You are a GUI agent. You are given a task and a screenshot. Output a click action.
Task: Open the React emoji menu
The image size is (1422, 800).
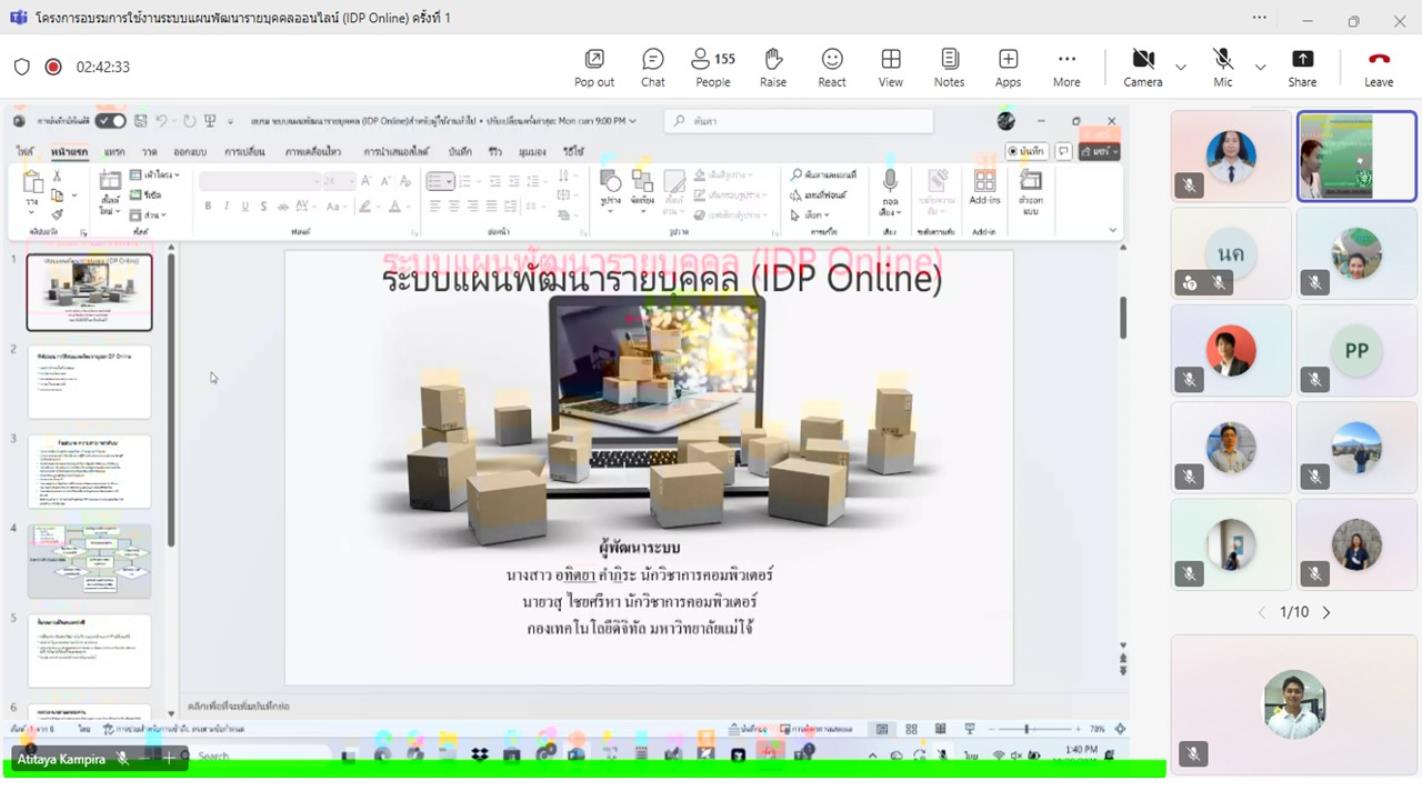pyautogui.click(x=831, y=67)
